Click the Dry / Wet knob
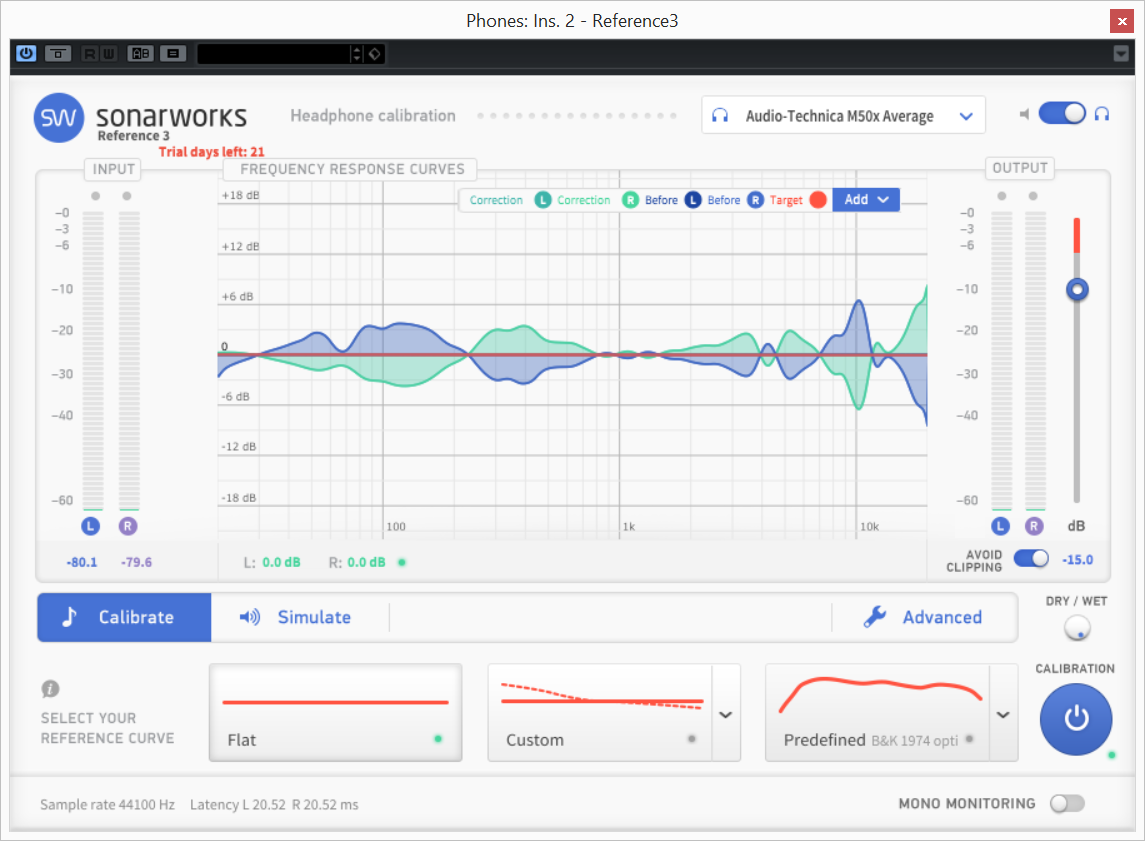Screen dimensions: 1145x841 click(1077, 627)
